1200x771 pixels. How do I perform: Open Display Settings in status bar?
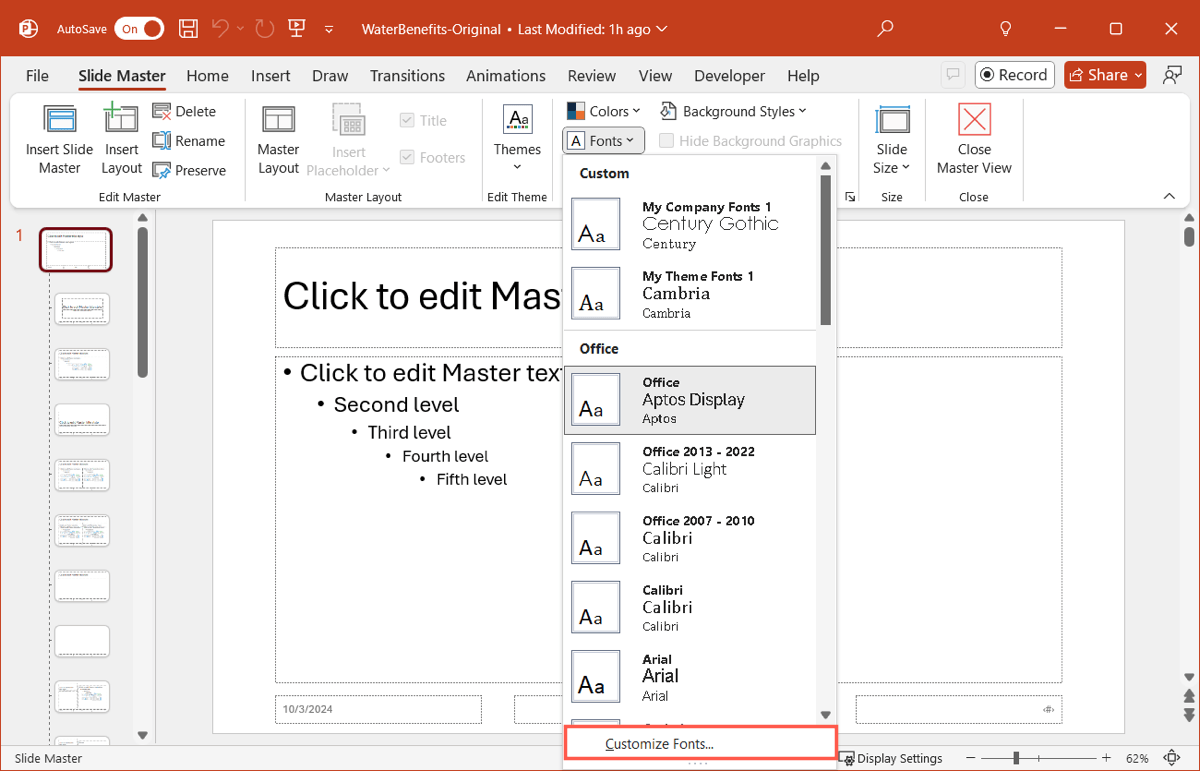[x=890, y=758]
